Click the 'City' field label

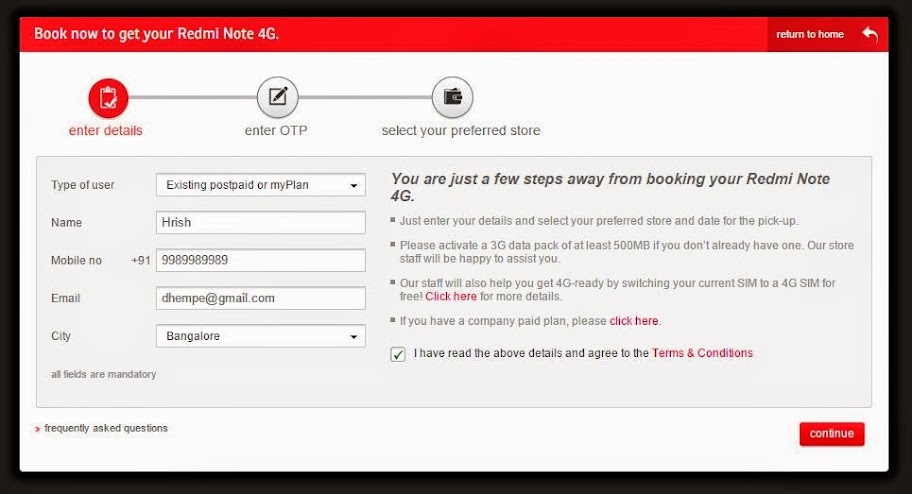pos(60,336)
